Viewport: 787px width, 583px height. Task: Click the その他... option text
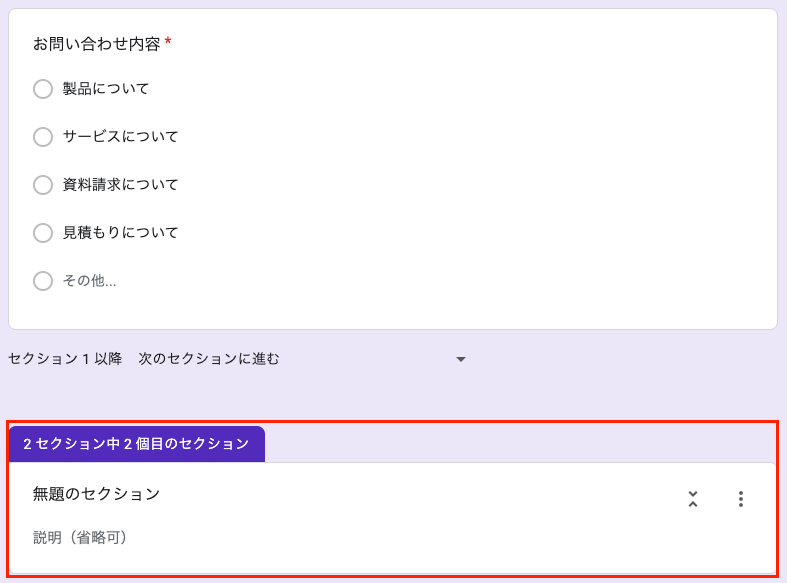tap(90, 281)
